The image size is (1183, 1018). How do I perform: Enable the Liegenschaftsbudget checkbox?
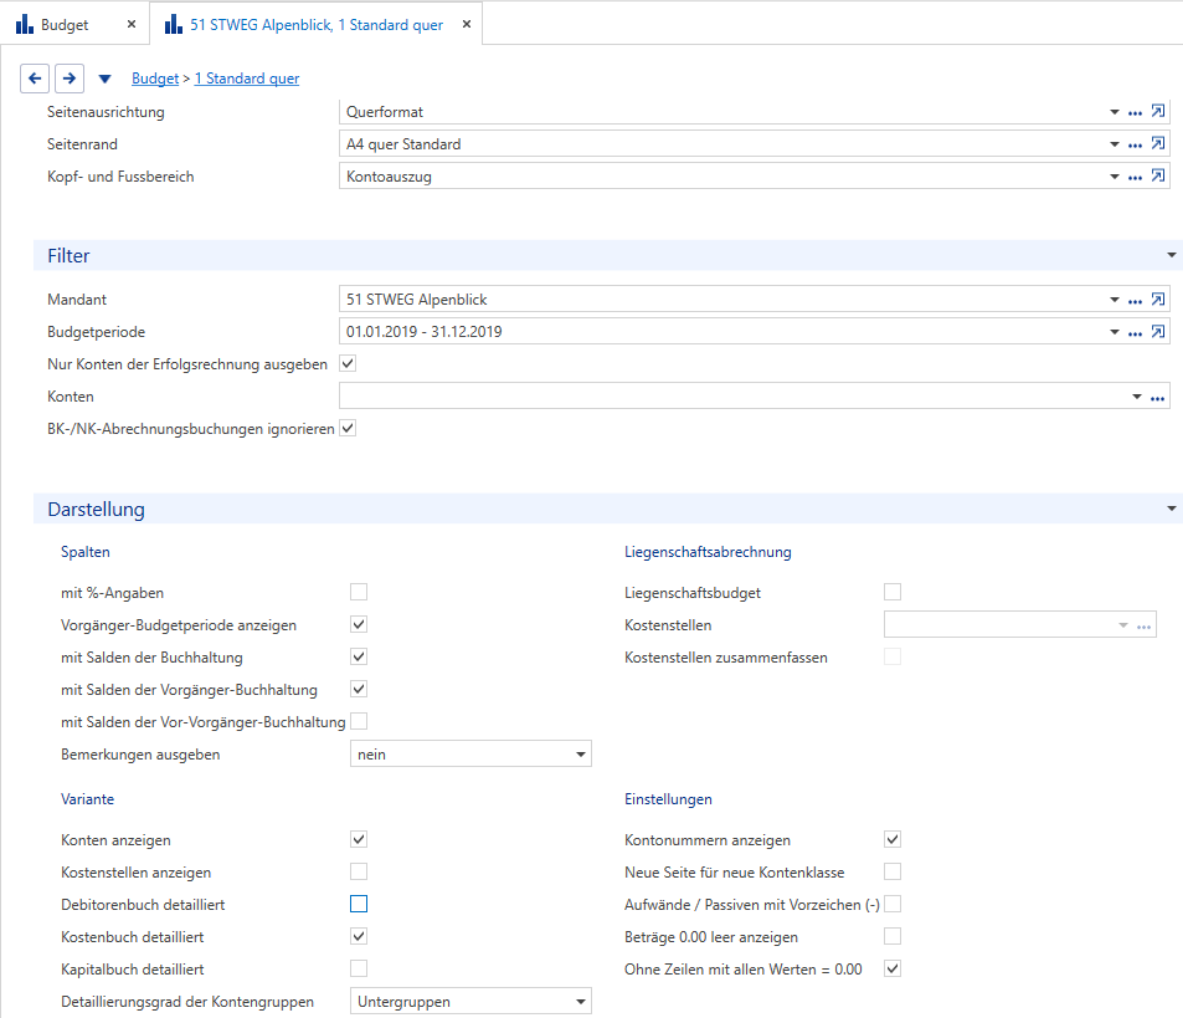click(x=893, y=592)
